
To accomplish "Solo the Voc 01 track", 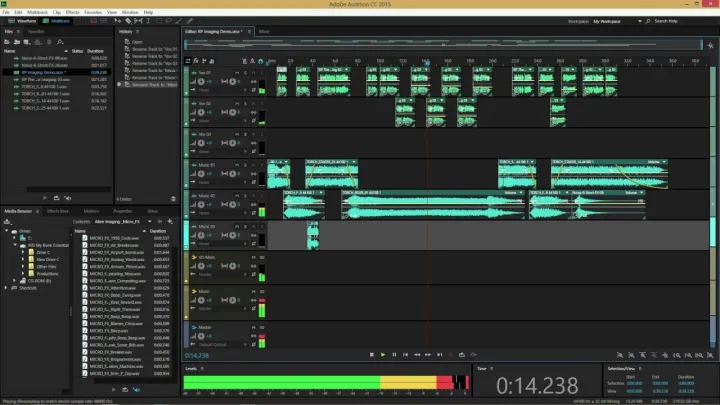I will tap(245, 73).
